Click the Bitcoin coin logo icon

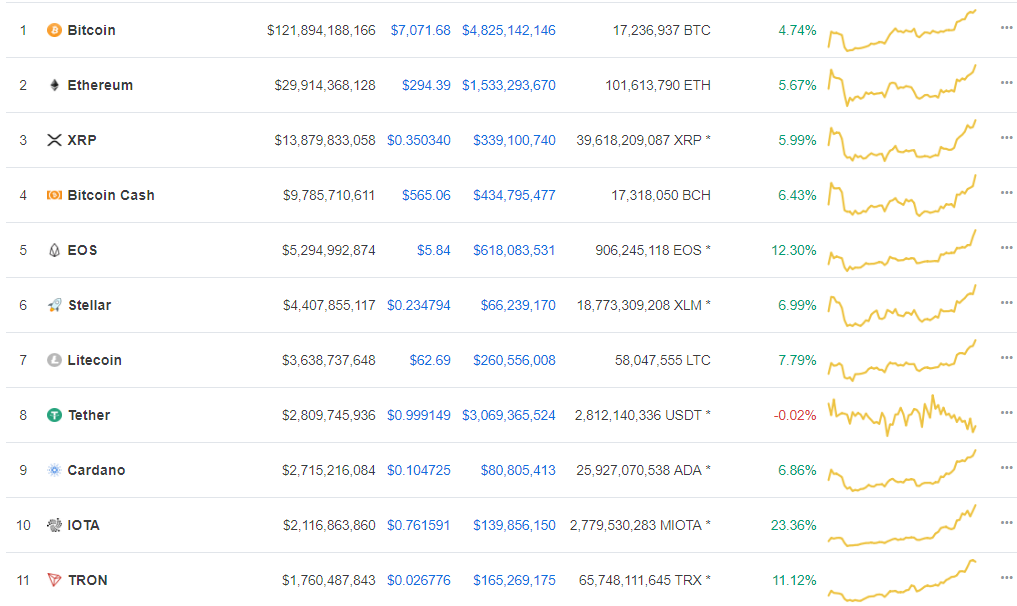point(54,30)
